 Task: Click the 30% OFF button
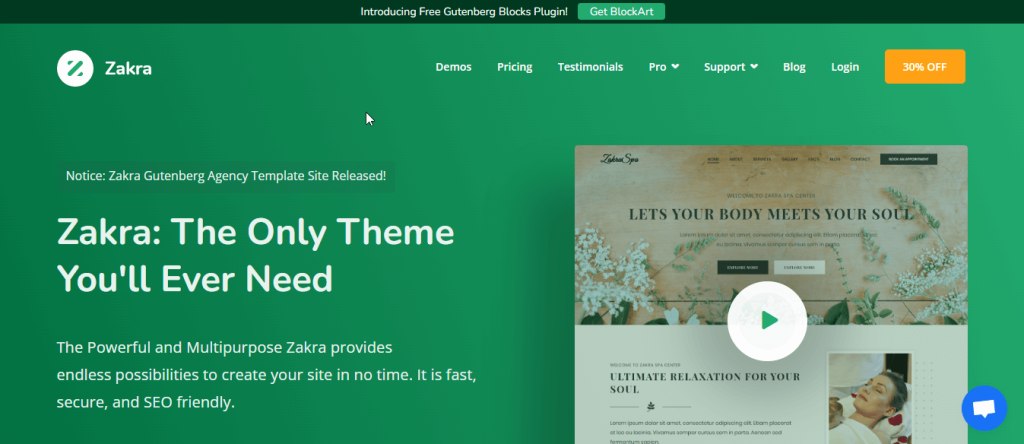[x=925, y=67]
